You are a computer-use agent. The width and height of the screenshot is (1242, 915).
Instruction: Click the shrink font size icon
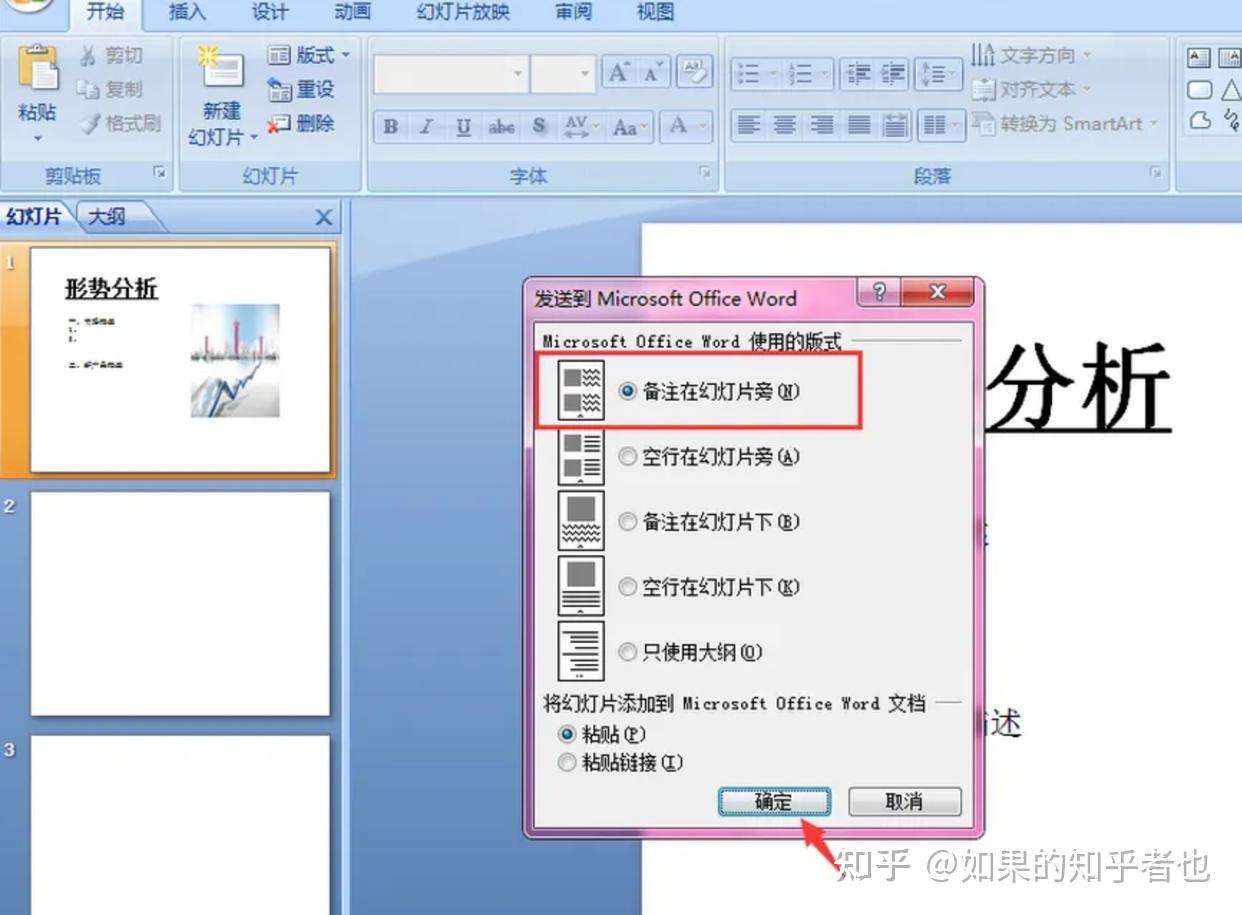click(653, 72)
